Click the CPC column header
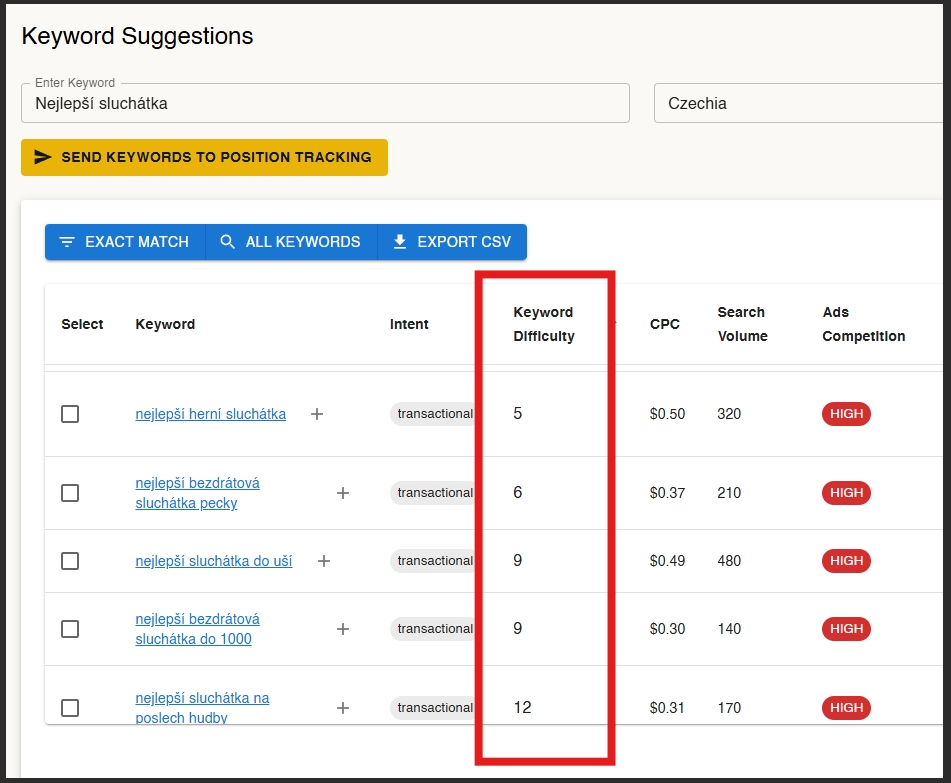The image size is (951, 783). tap(665, 324)
